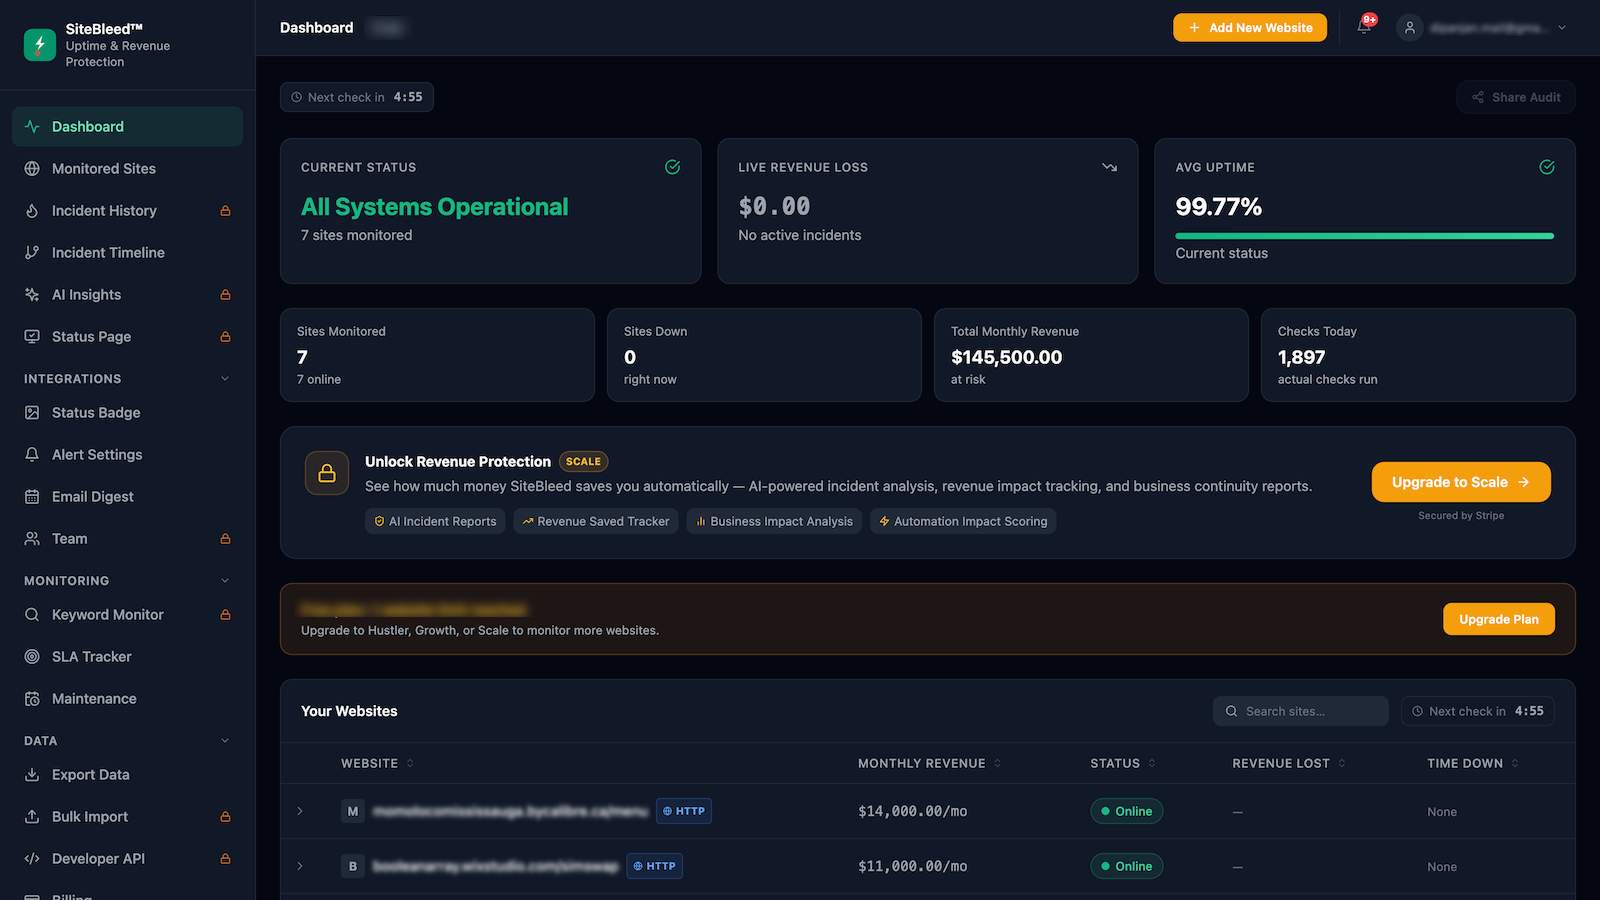The width and height of the screenshot is (1600, 900).
Task: Click the Search sites input field
Action: (x=1301, y=711)
